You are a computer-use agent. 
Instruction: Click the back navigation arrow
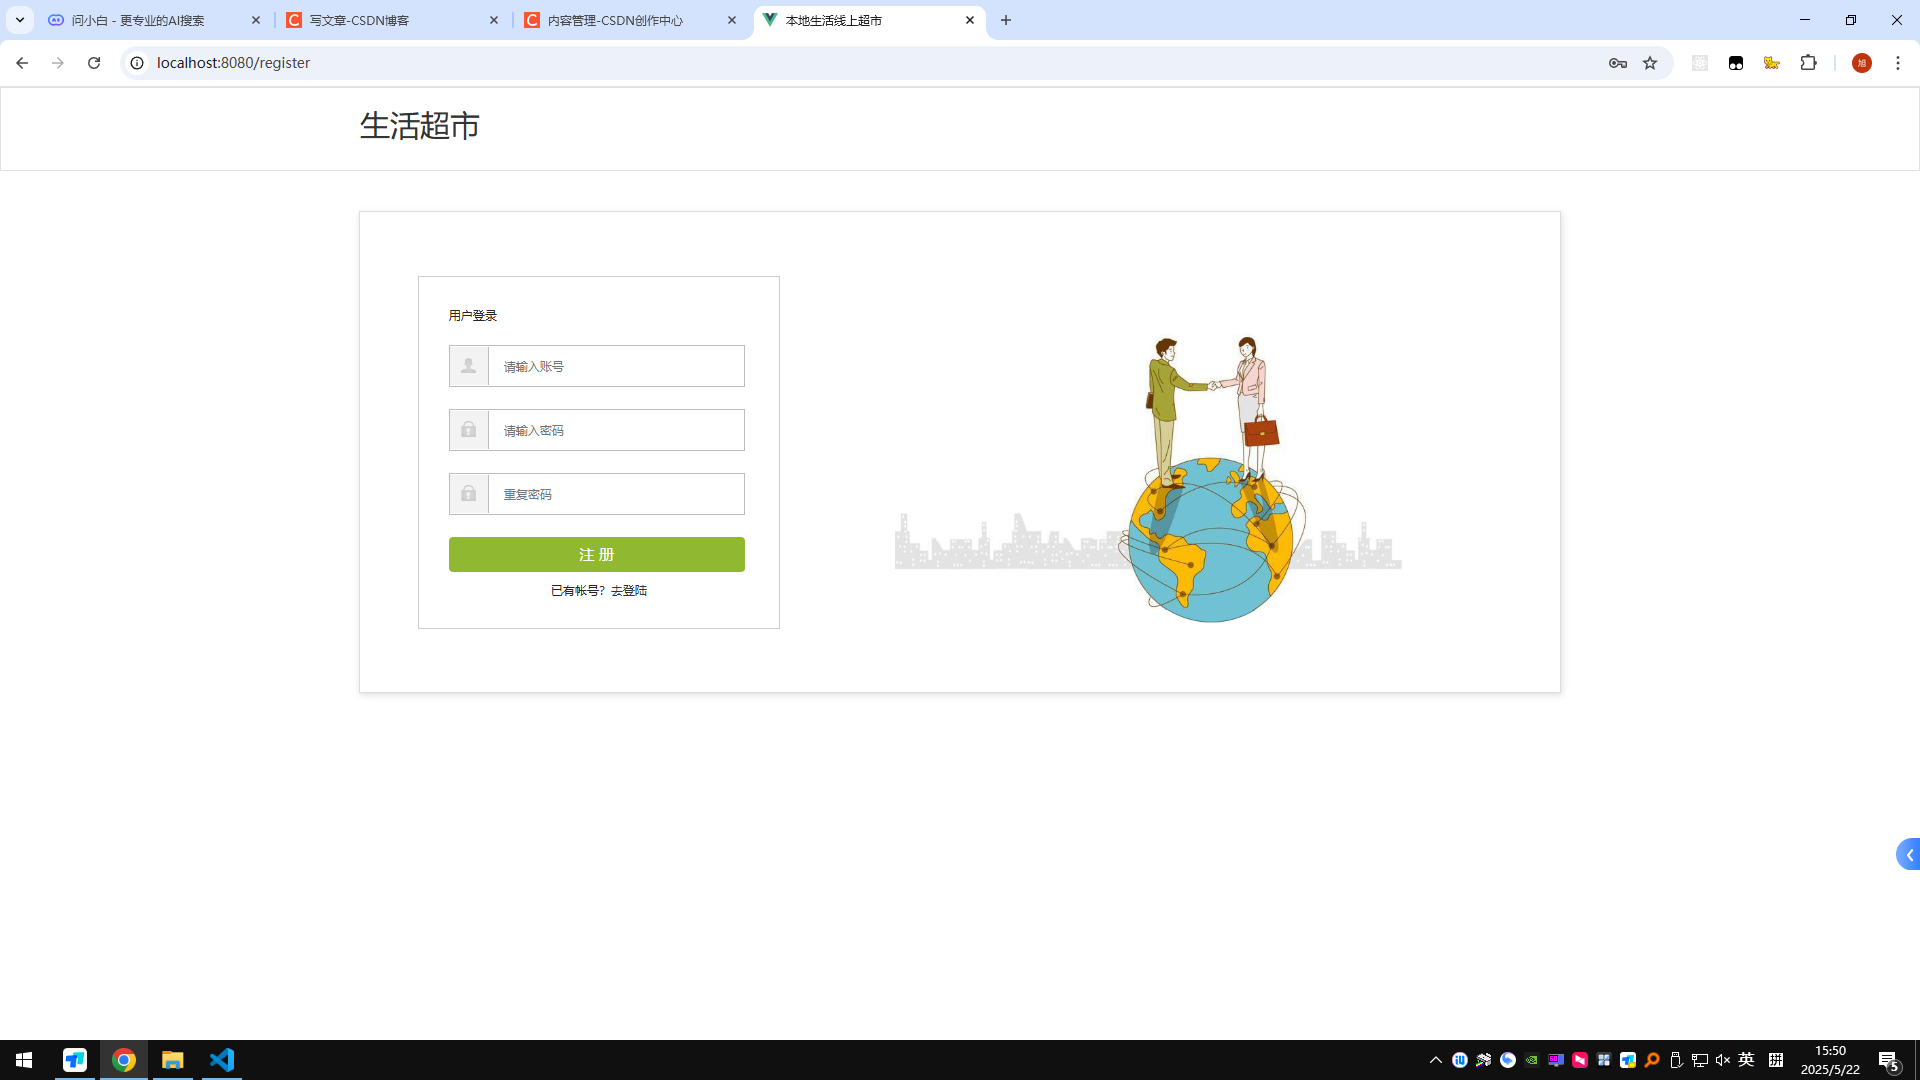(x=22, y=63)
